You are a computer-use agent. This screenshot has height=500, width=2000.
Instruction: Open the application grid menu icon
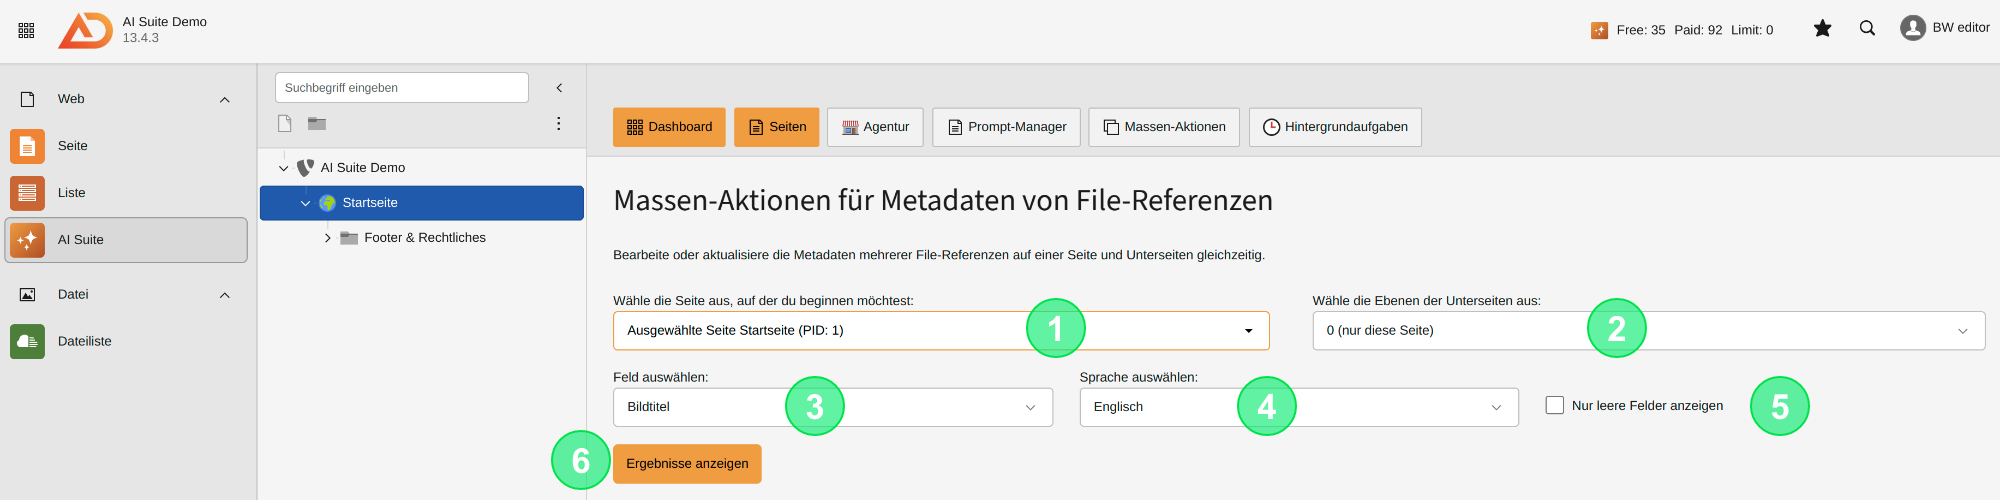point(27,30)
